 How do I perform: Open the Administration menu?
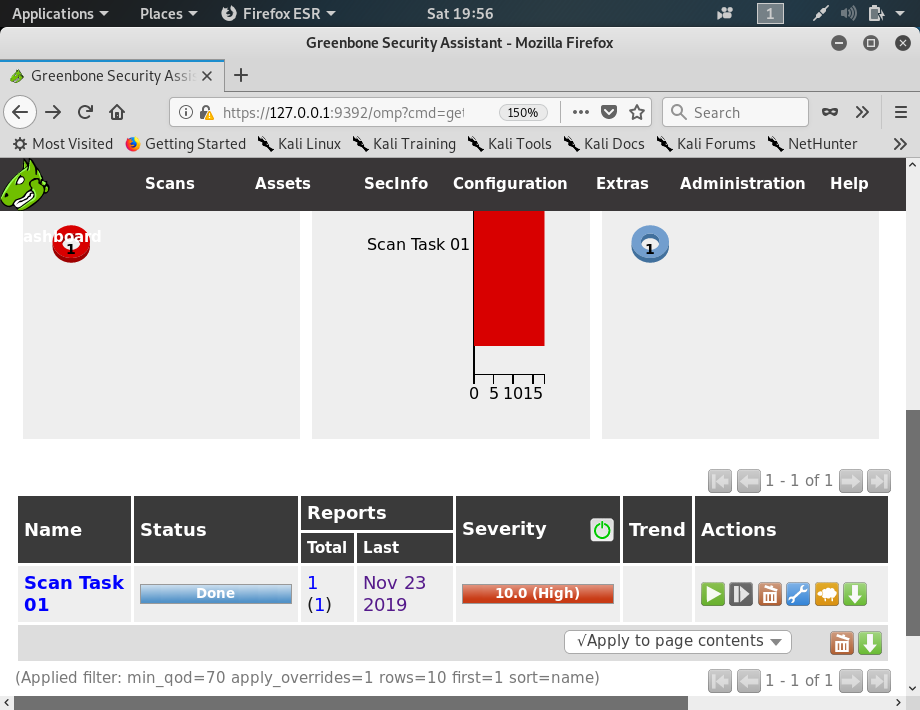742,184
